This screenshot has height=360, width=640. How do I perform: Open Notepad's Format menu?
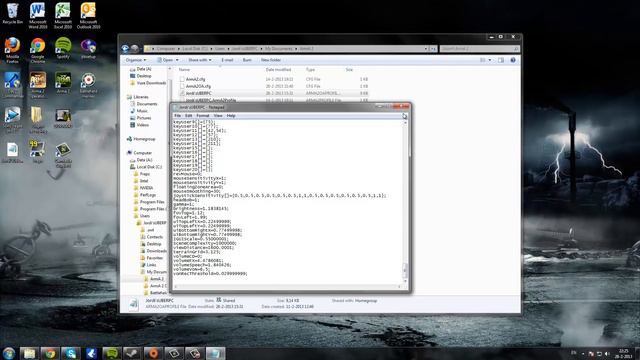coord(202,116)
